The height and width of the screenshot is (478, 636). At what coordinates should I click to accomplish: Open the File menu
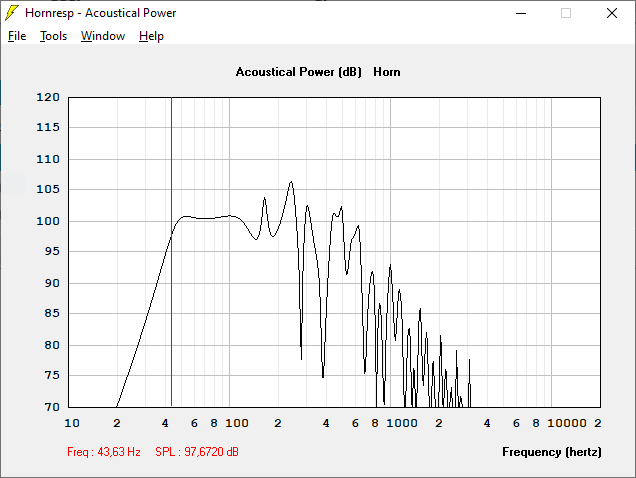(x=17, y=36)
